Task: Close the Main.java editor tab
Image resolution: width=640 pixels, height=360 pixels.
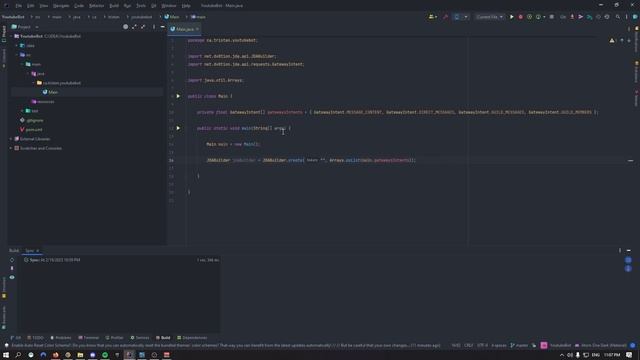Action: click(x=197, y=29)
